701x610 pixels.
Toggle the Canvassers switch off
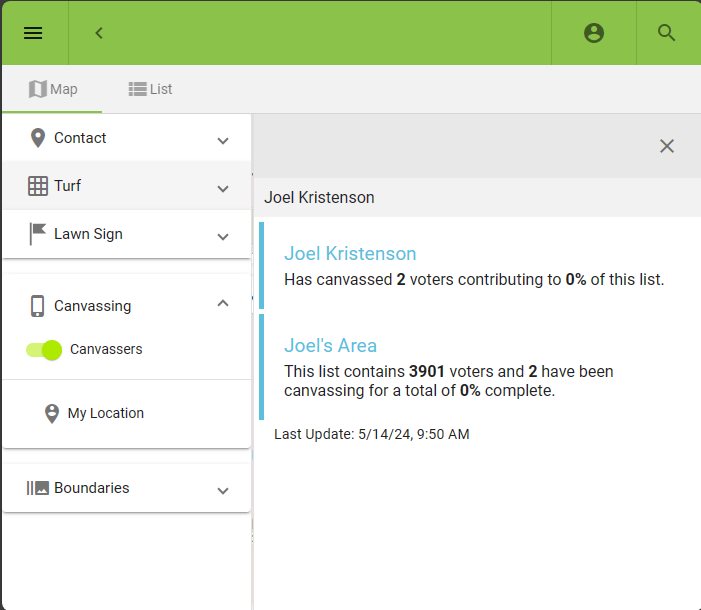(45, 350)
